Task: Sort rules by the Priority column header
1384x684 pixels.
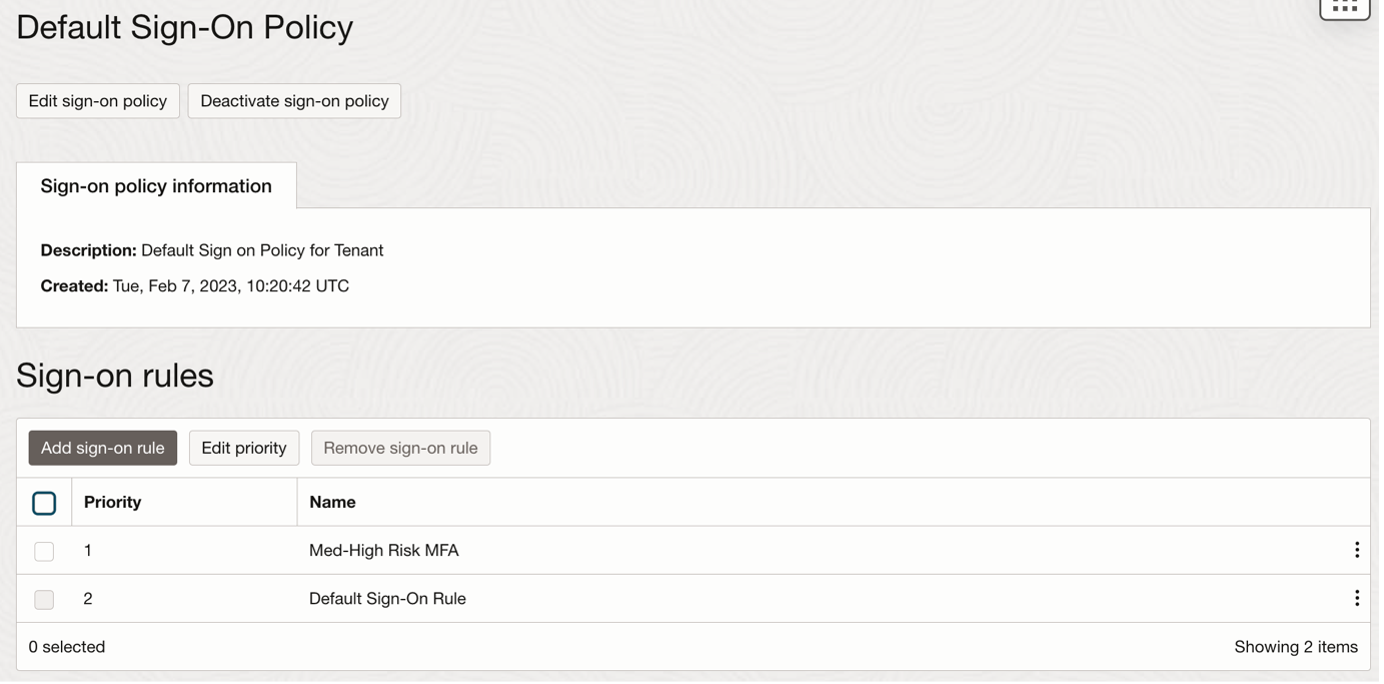Action: click(112, 501)
